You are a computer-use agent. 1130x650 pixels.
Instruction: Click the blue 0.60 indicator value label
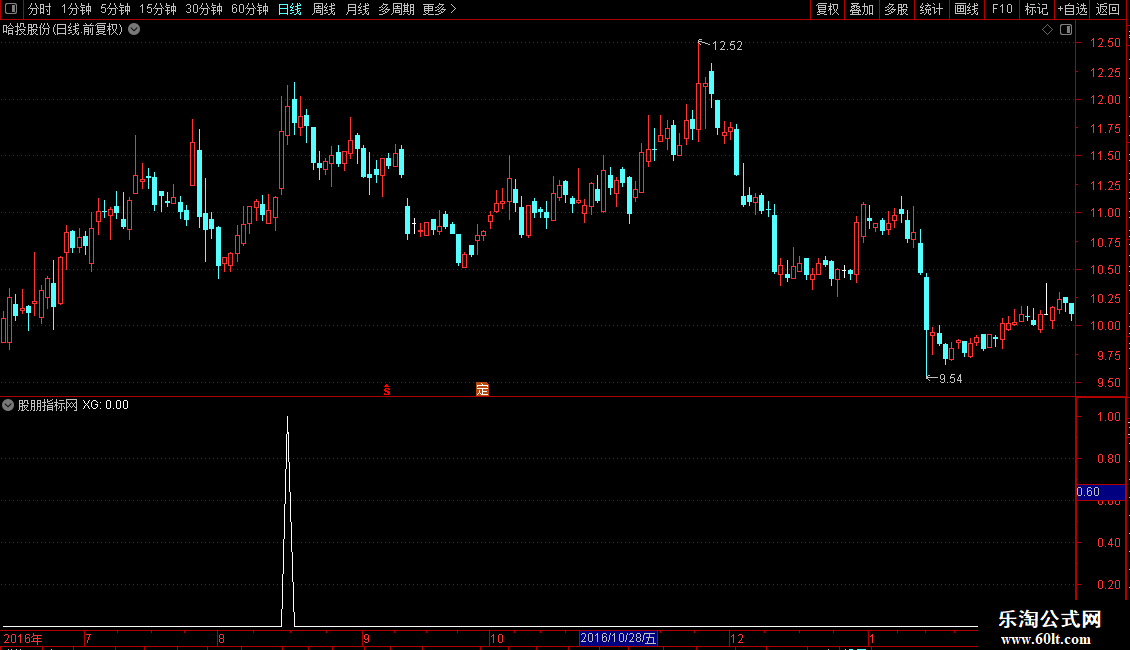pos(1100,492)
